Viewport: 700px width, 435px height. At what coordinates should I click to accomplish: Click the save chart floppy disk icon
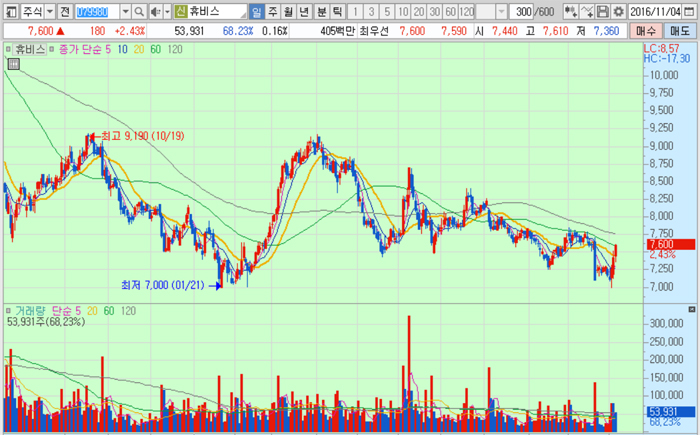[603, 11]
